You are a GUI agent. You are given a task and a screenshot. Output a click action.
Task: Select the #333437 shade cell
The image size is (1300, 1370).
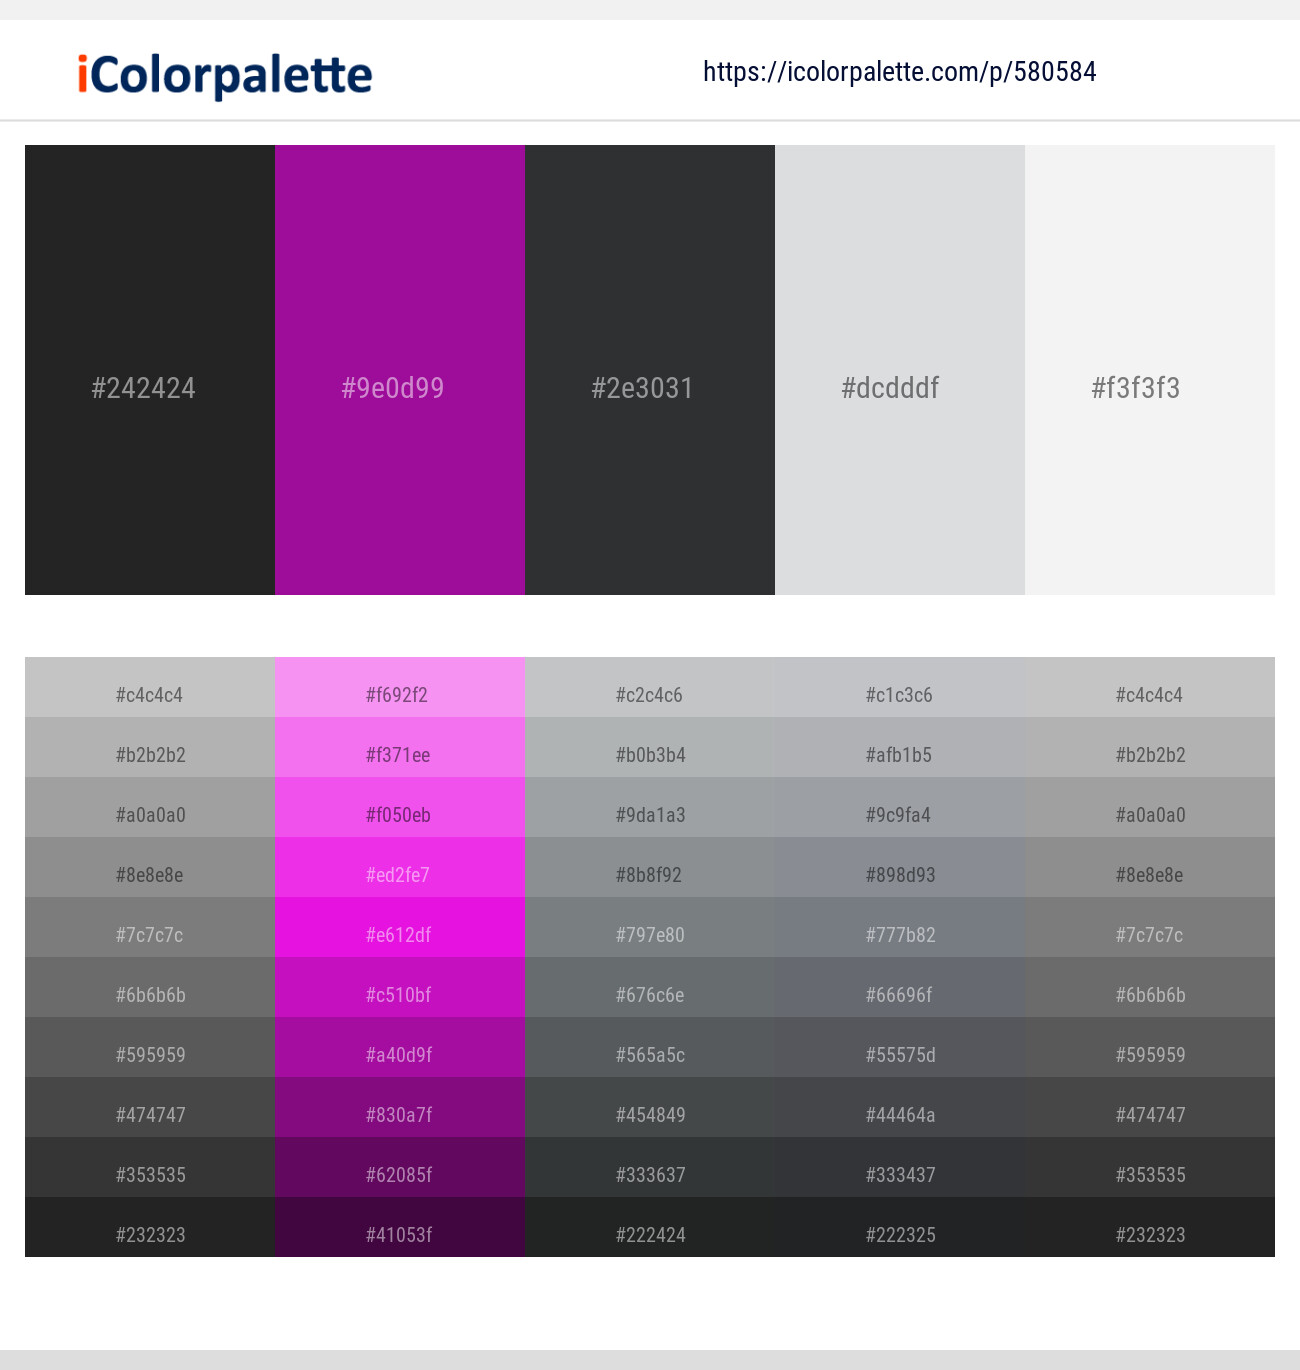pyautogui.click(x=900, y=1167)
